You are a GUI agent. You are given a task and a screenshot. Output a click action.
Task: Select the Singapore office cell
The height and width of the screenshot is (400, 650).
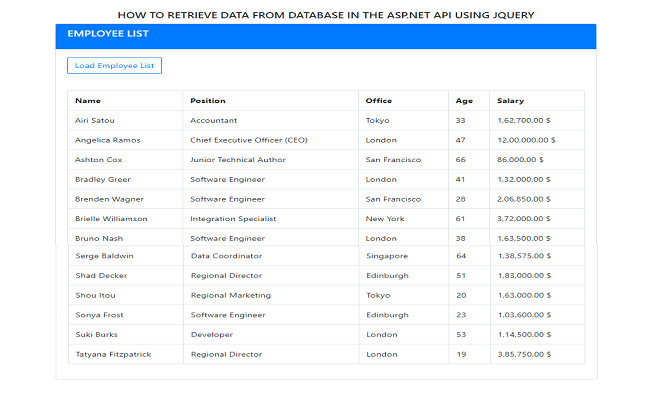[386, 256]
